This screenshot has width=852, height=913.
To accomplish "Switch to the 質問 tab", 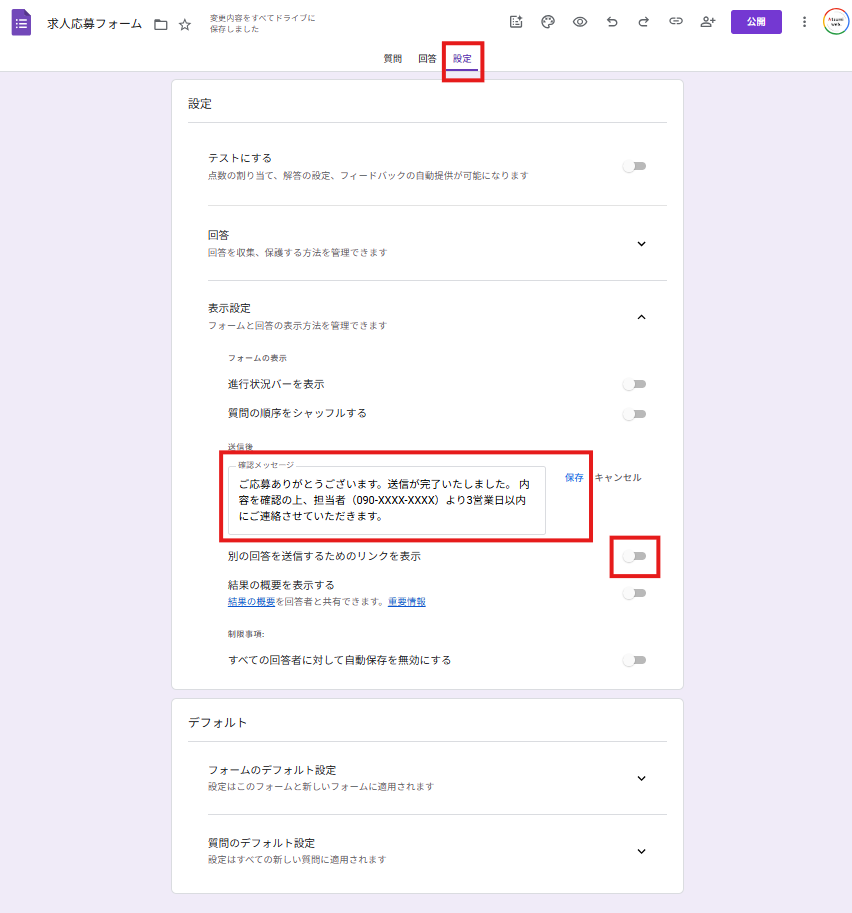I will [392, 58].
